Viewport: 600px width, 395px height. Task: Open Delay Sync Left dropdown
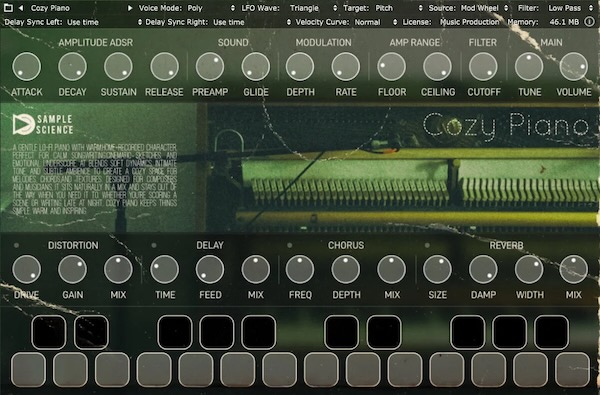(104, 22)
